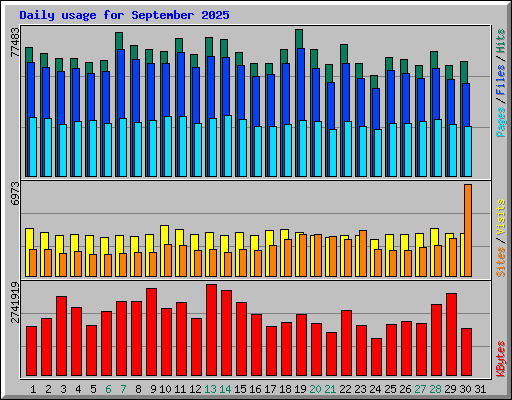Click the red KBytes bar for day 13
This screenshot has width=512, height=400.
211,330
